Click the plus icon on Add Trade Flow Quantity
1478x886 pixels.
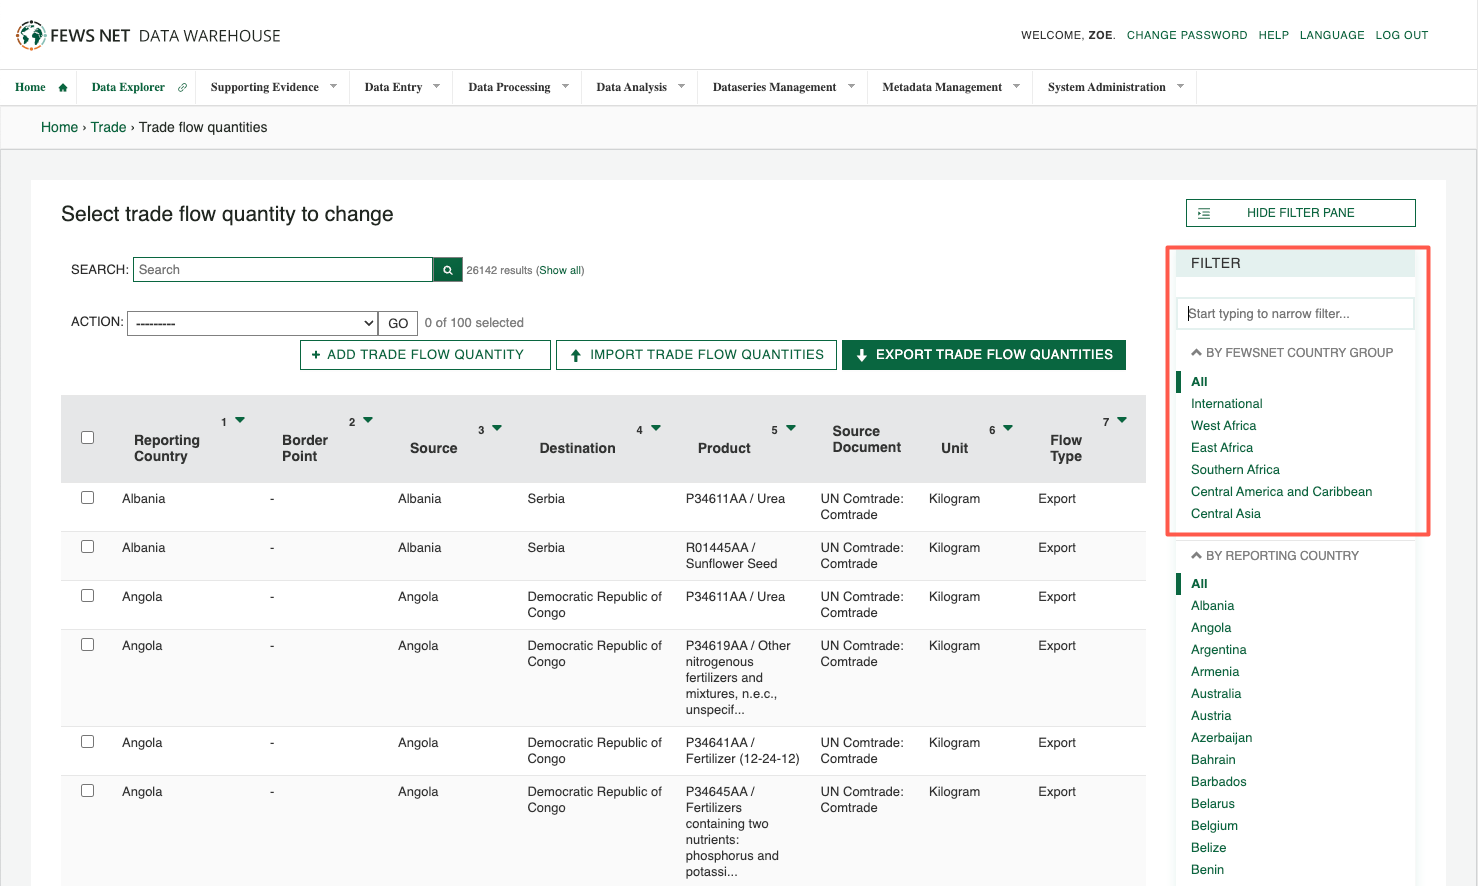coord(314,354)
